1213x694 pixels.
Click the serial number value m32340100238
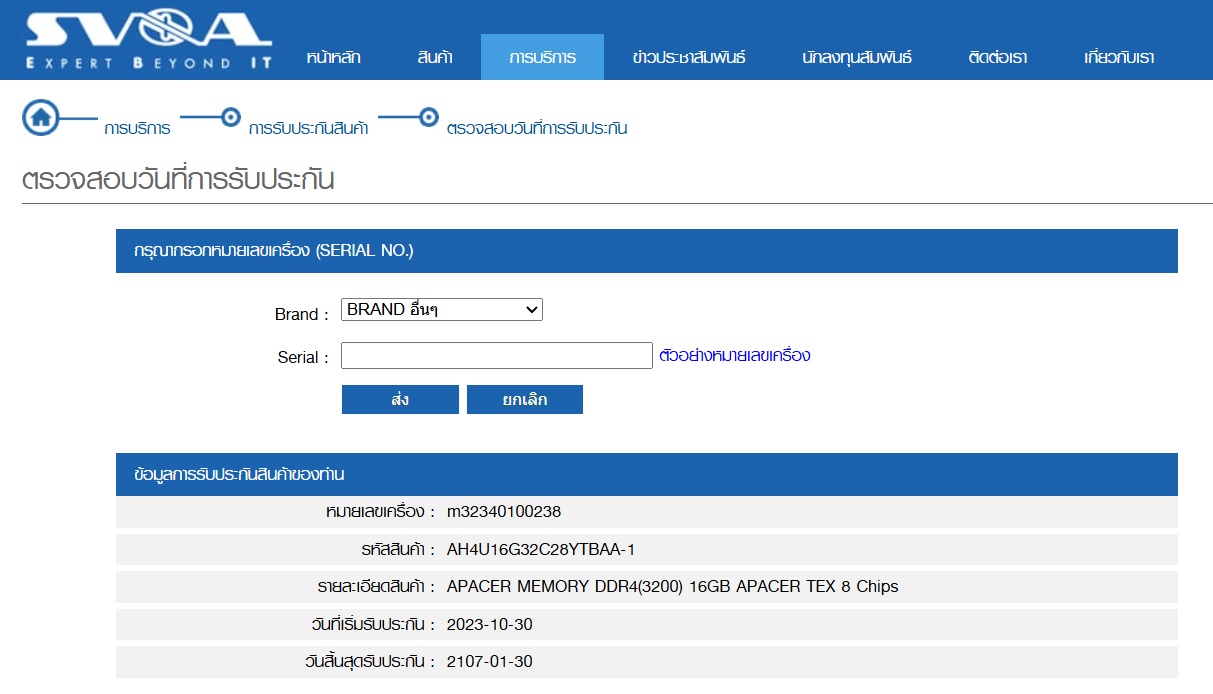click(504, 512)
